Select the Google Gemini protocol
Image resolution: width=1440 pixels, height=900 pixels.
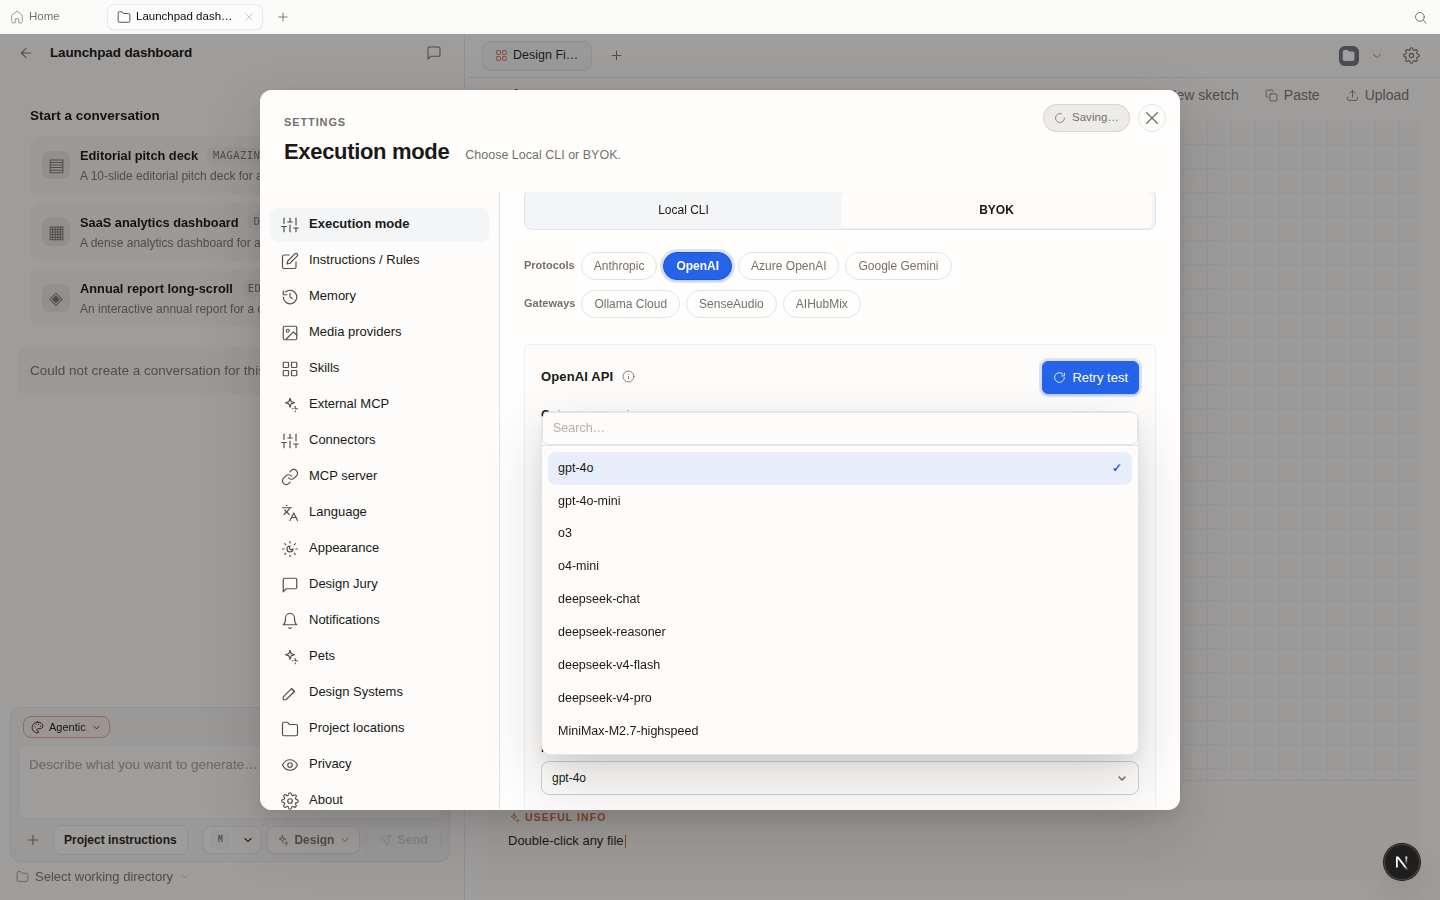(898, 266)
